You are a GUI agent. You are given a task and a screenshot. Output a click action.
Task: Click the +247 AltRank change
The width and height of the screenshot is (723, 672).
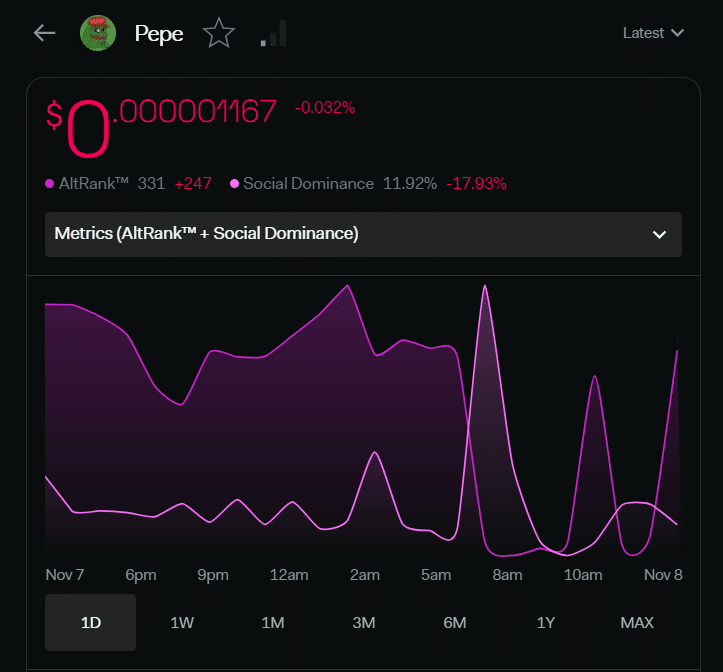pyautogui.click(x=193, y=184)
